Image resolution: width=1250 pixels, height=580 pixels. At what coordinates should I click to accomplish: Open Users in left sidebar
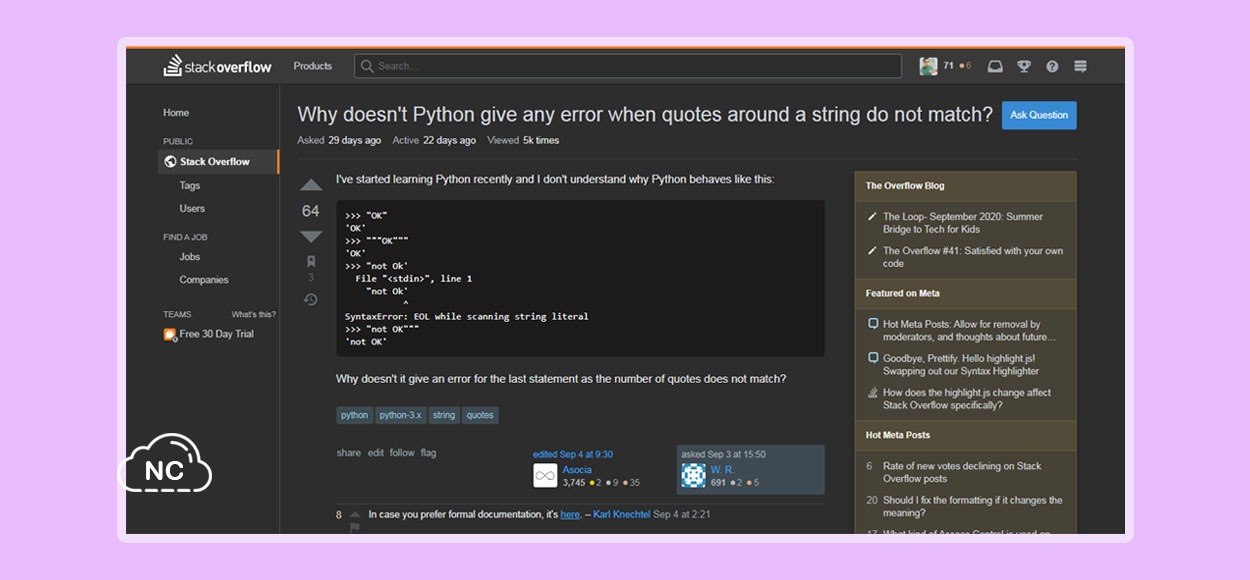(x=192, y=208)
